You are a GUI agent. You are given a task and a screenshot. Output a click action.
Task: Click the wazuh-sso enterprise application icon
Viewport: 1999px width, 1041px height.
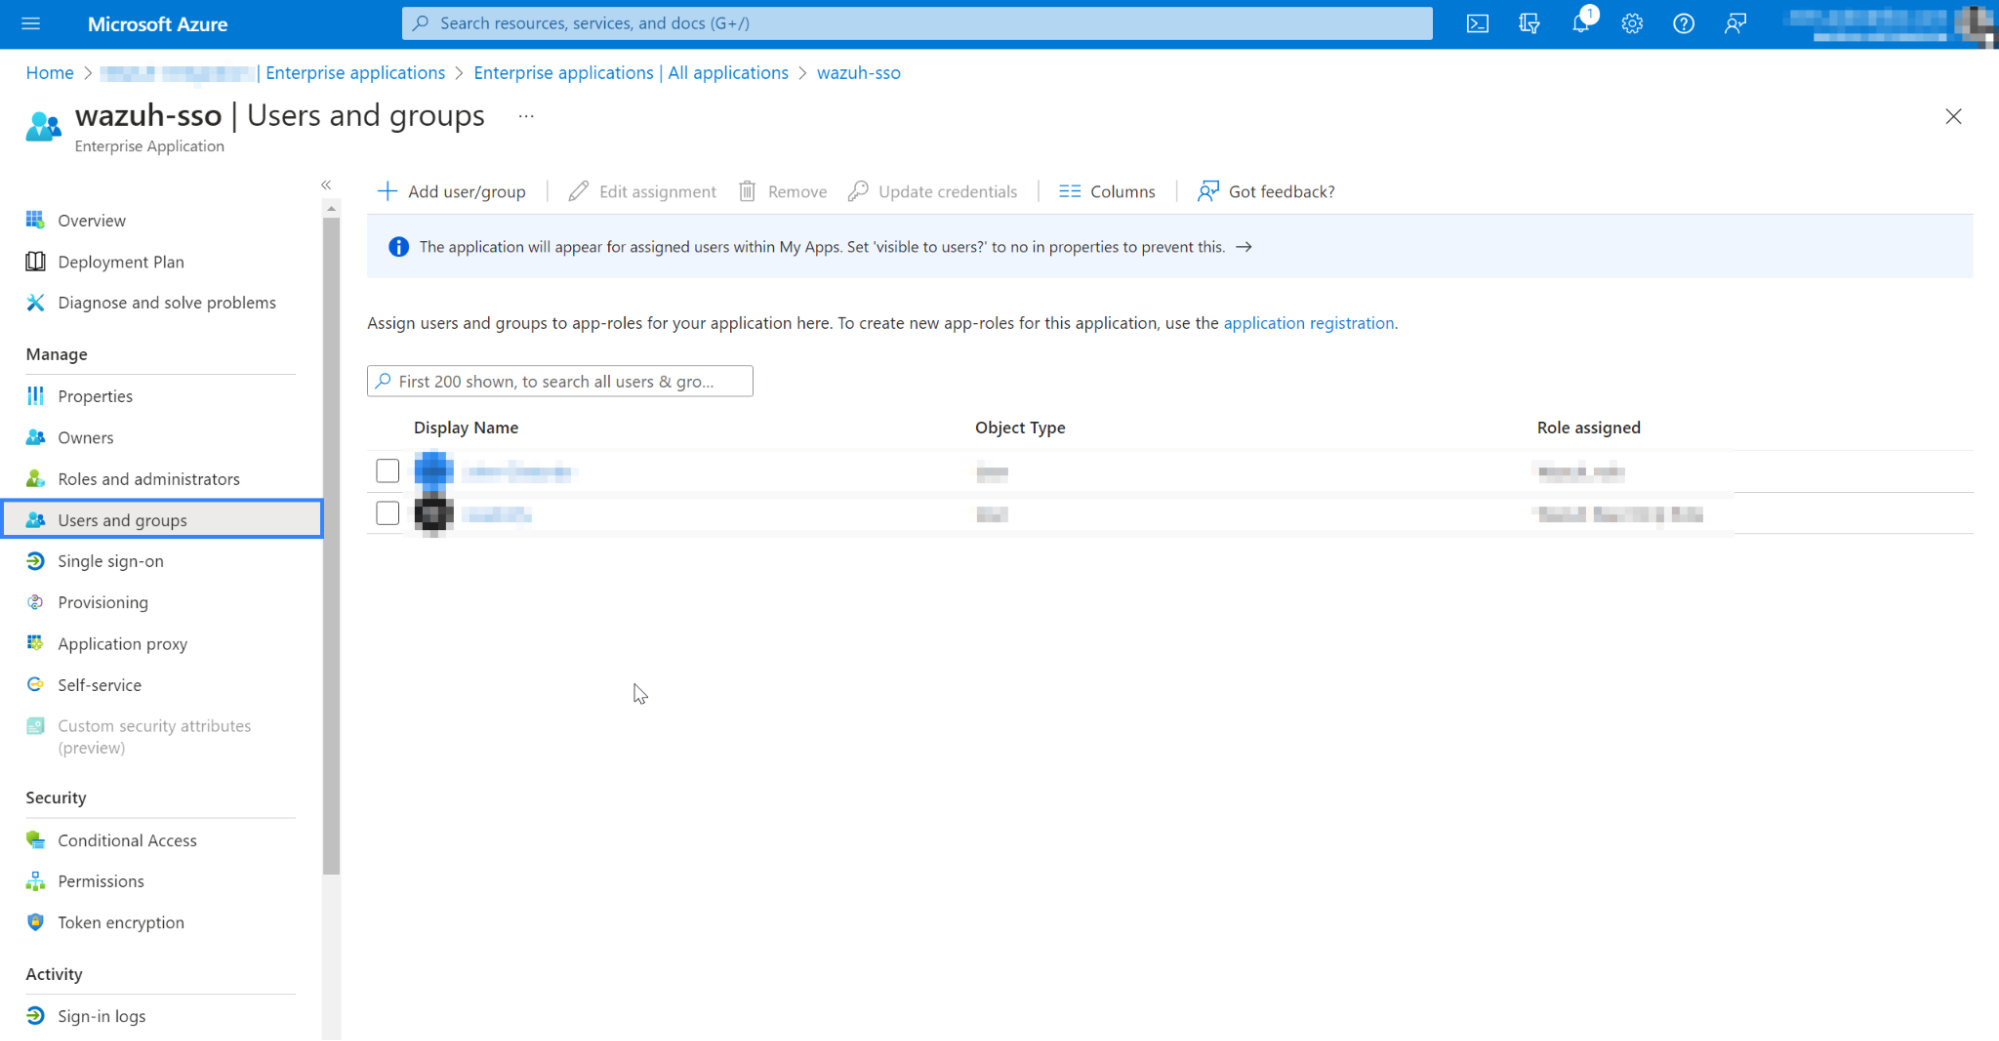tap(43, 127)
